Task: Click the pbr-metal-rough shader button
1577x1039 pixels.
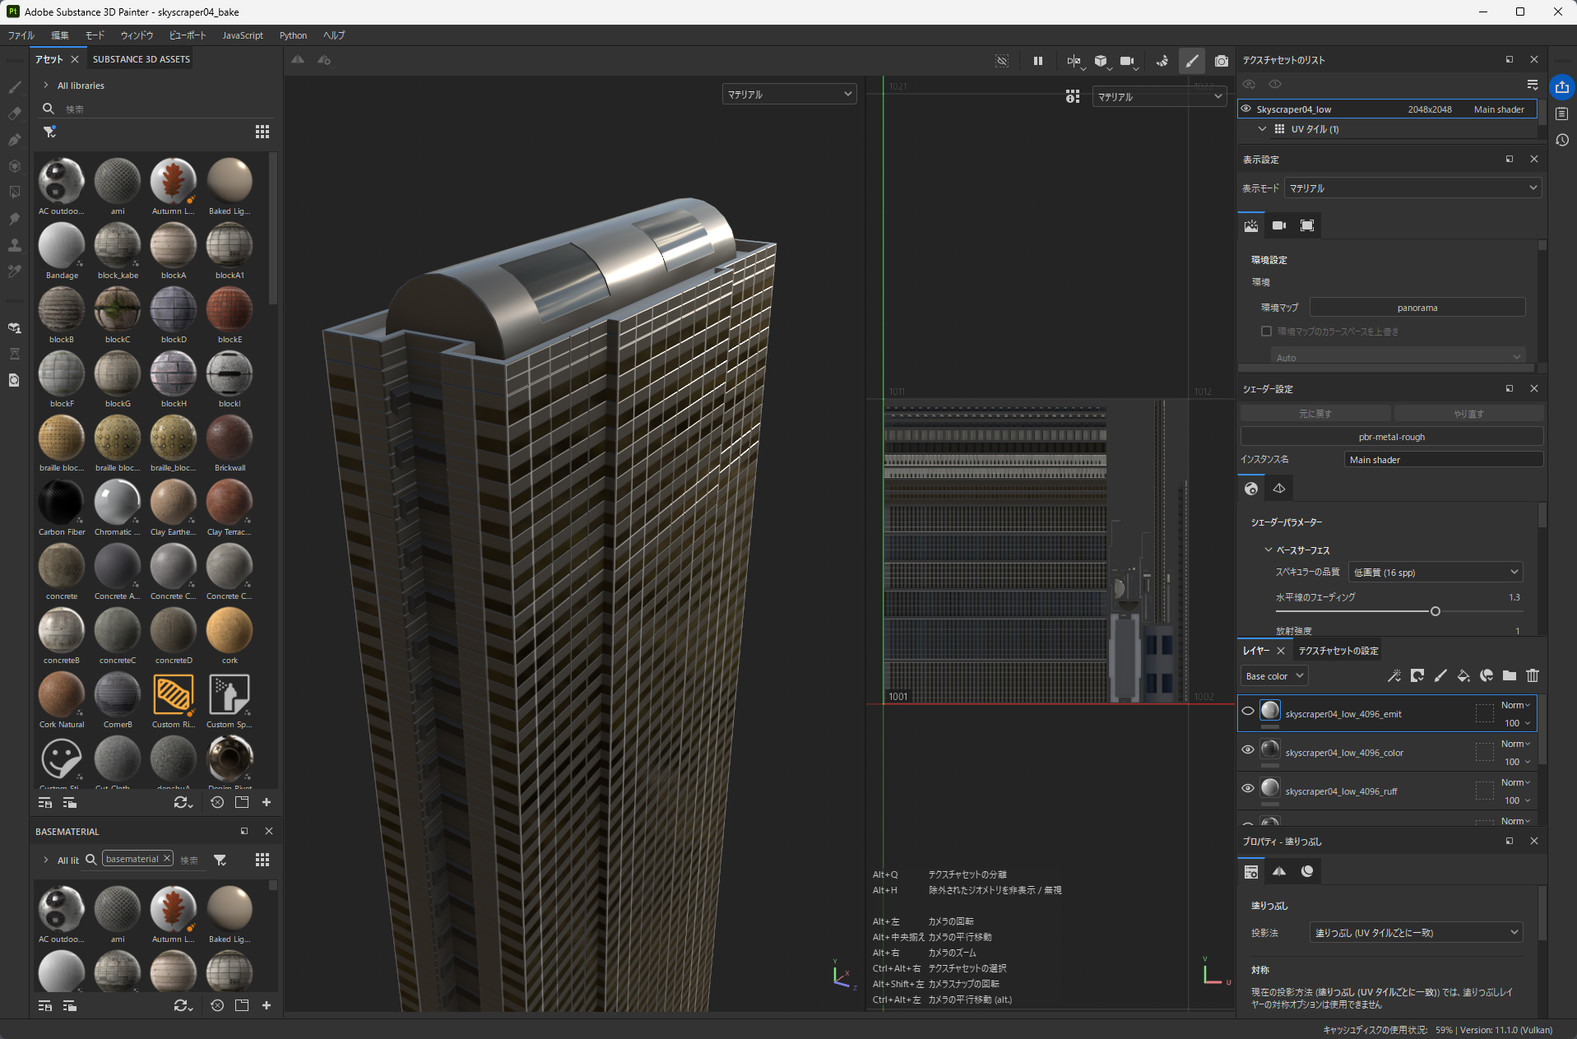Action: tap(1391, 437)
